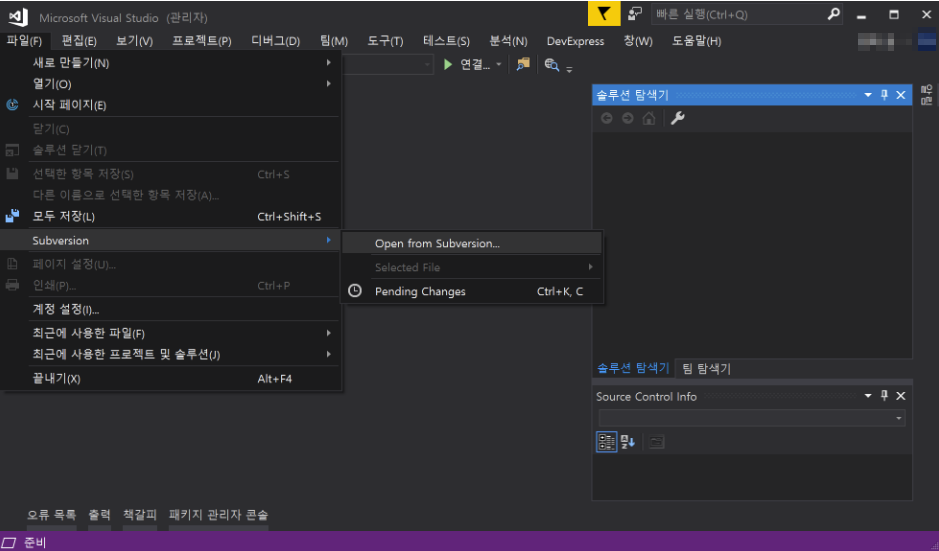Click the wrench properties icon in Solution Explorer
Screen dimensions: 939x551
click(x=677, y=118)
